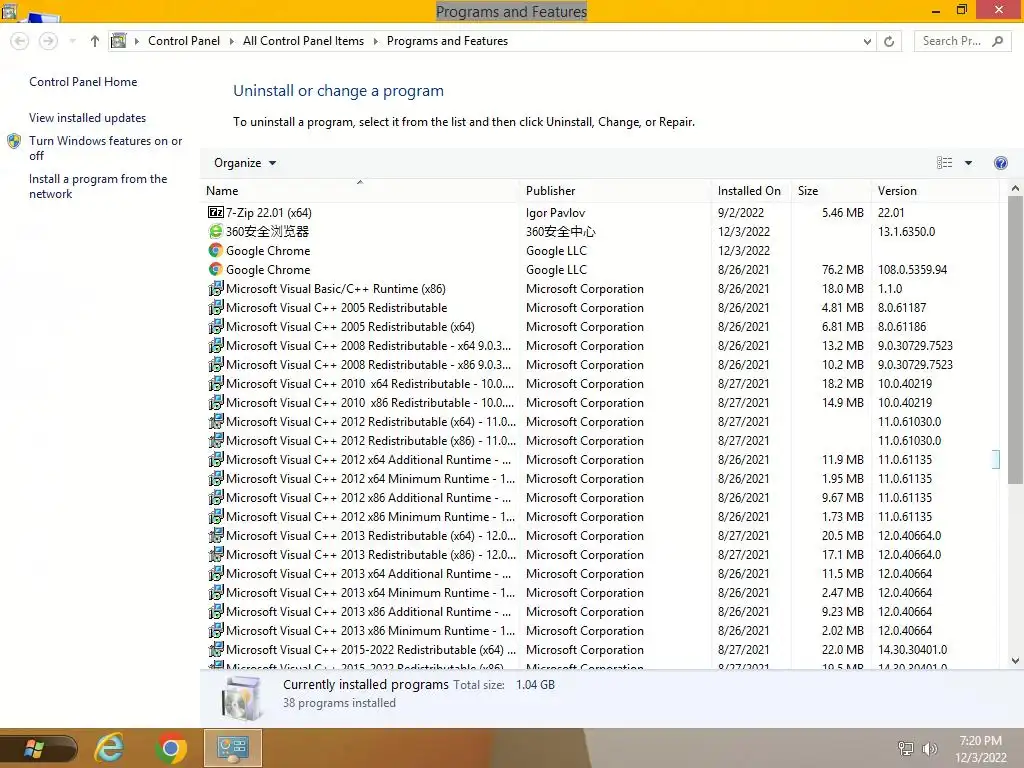Focus the Search Programs input field
The height and width of the screenshot is (768, 1024).
(x=952, y=41)
